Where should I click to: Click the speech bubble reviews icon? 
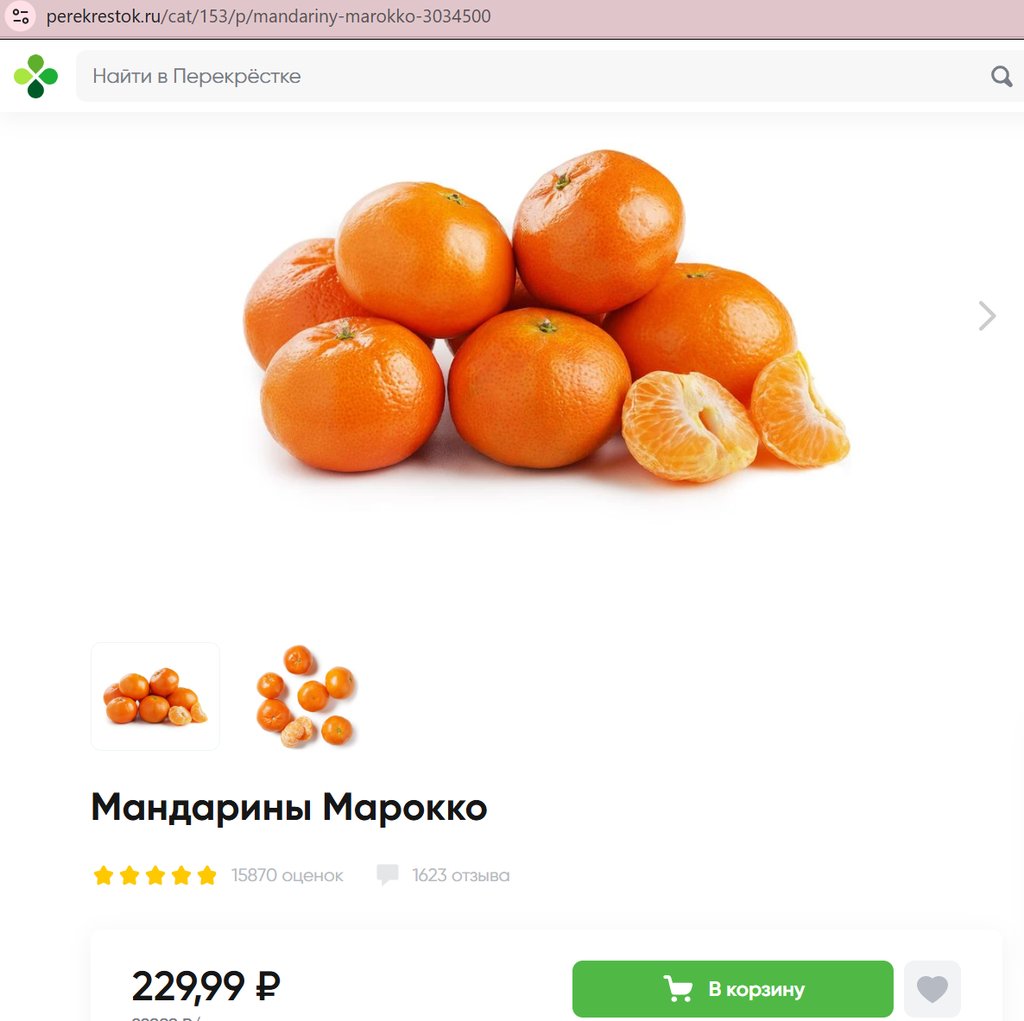pyautogui.click(x=387, y=874)
